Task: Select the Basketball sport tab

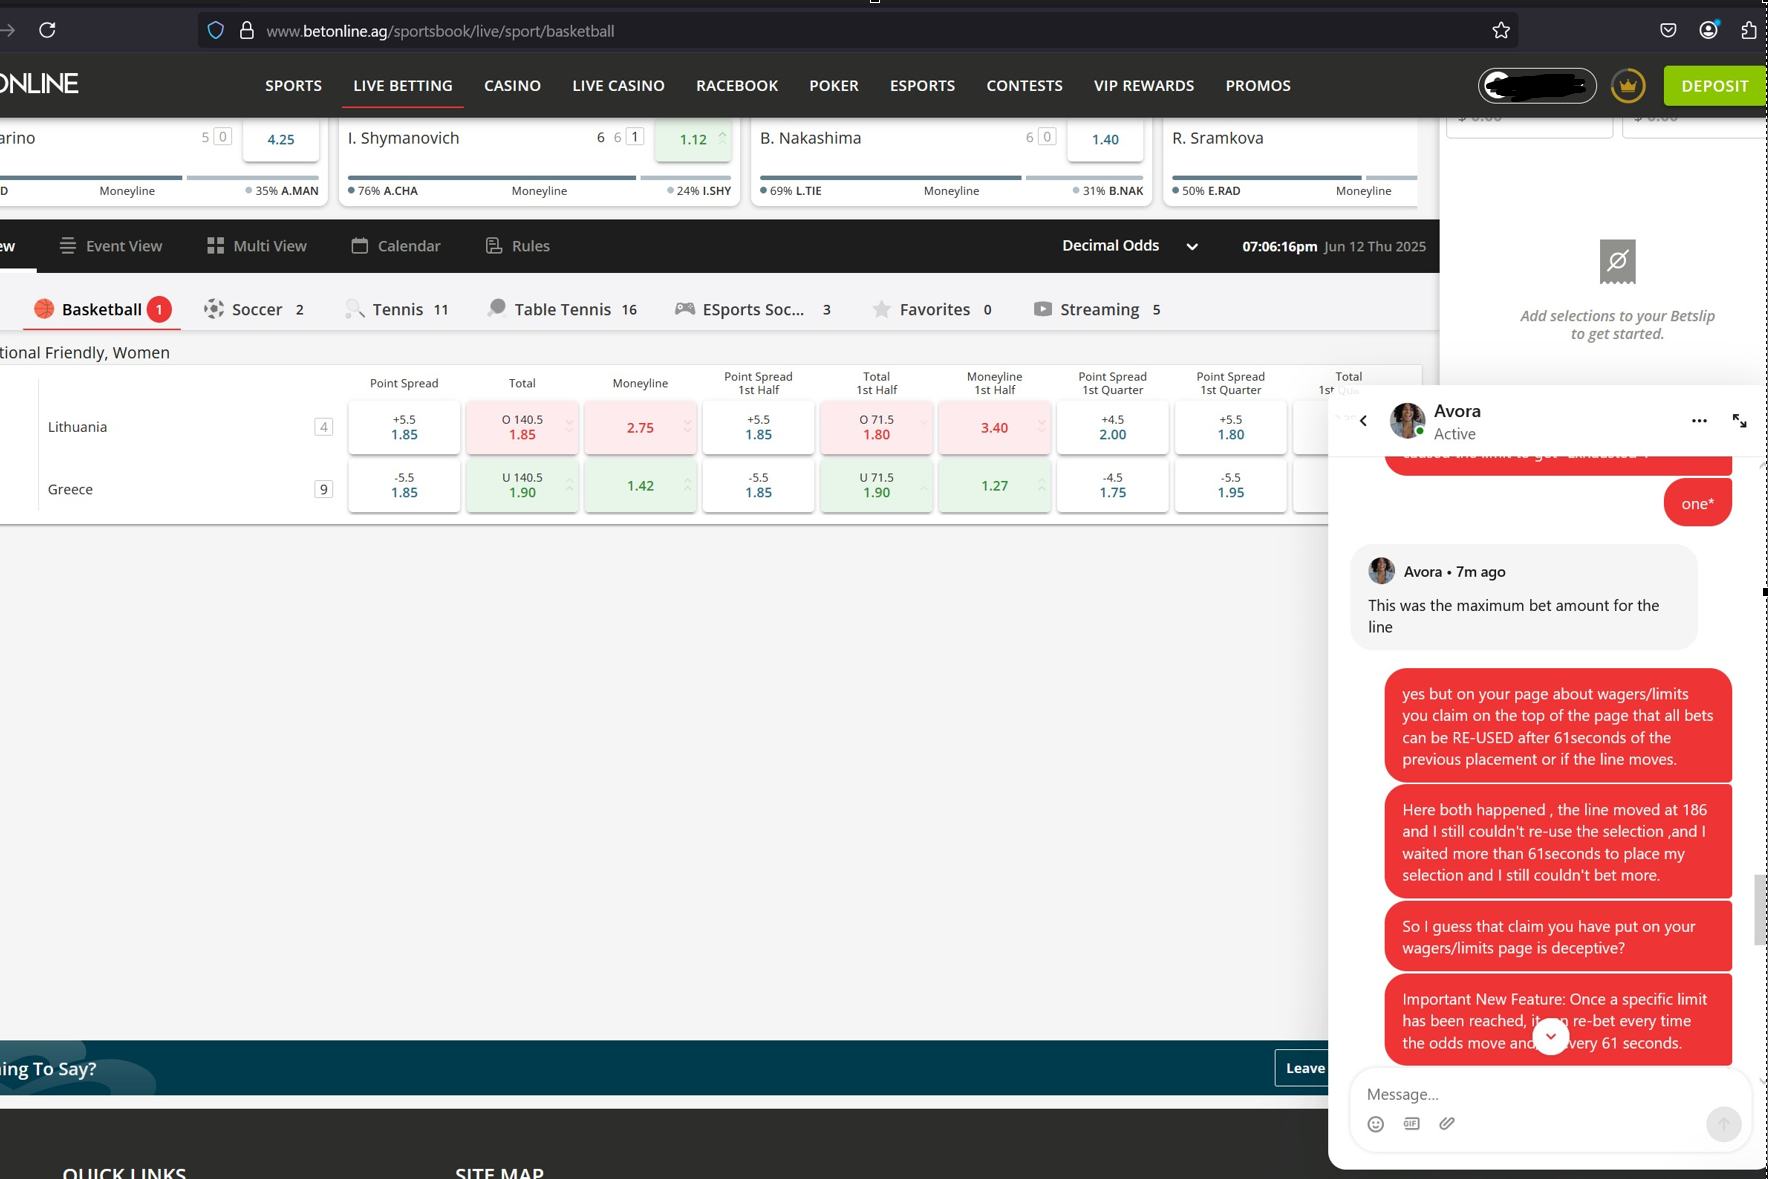Action: (102, 310)
